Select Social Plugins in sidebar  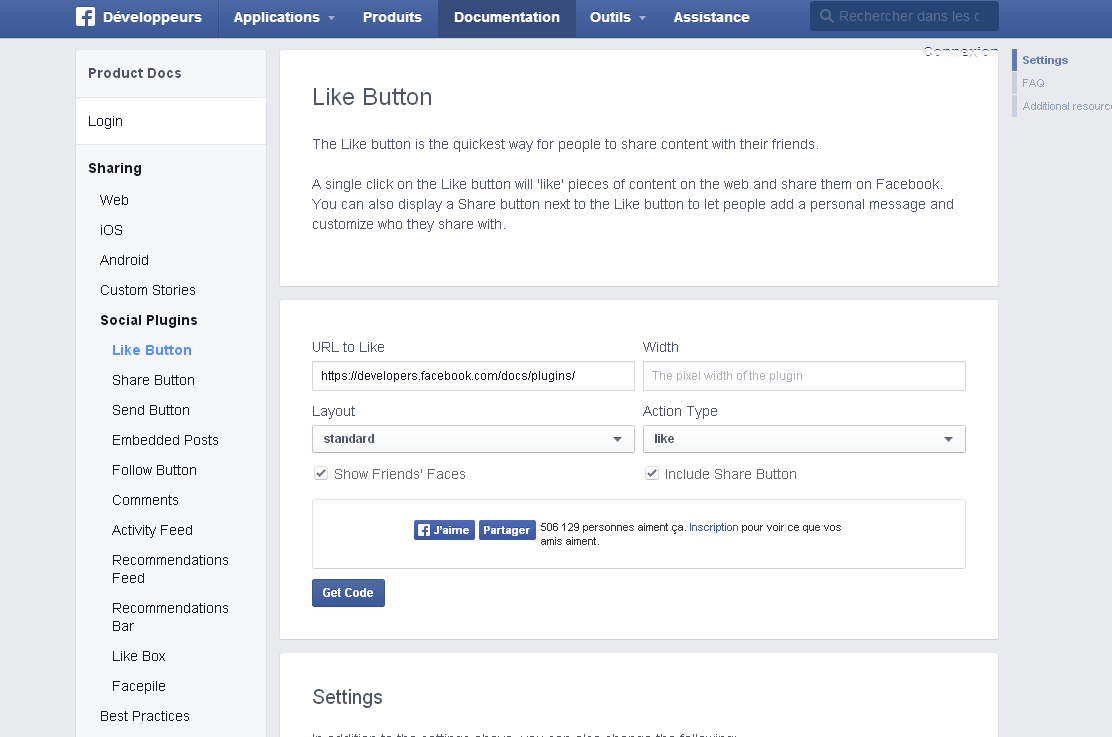point(149,320)
